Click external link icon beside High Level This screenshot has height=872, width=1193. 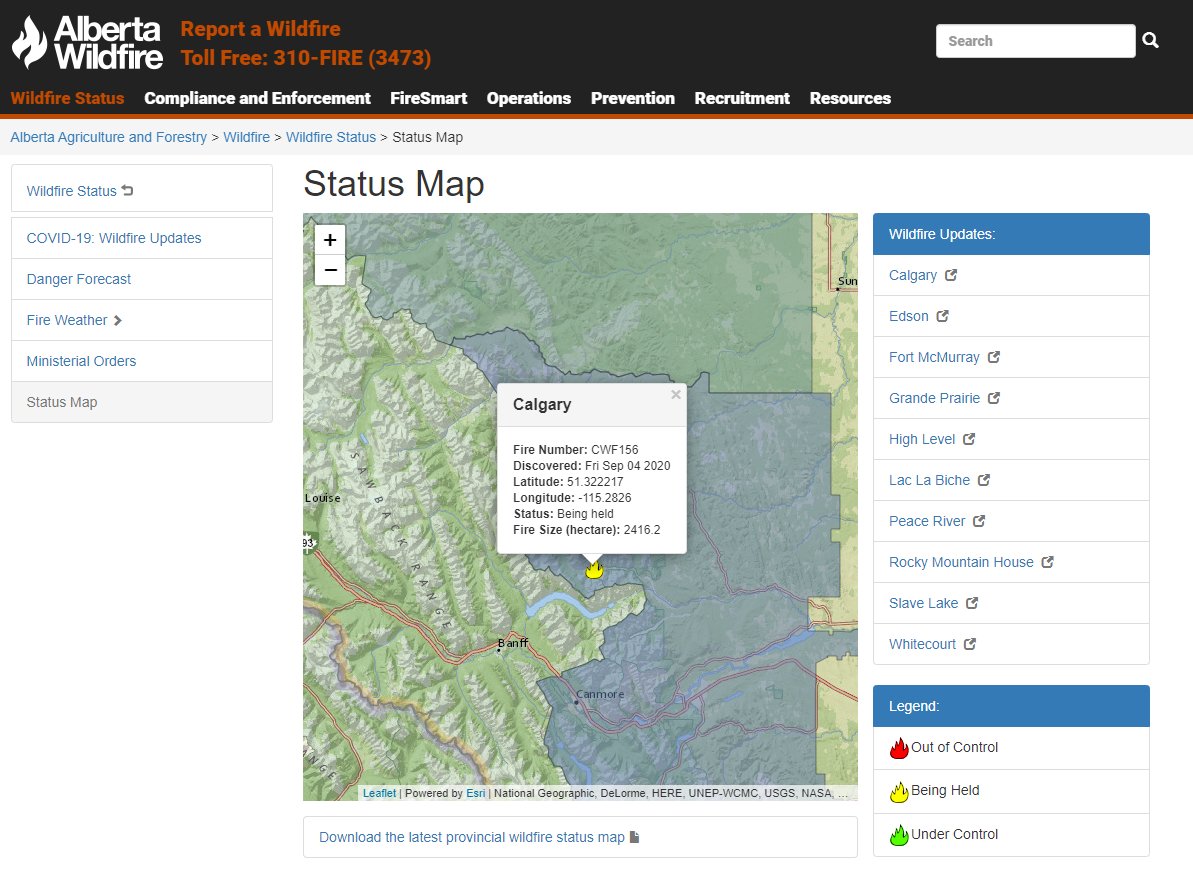(969, 439)
